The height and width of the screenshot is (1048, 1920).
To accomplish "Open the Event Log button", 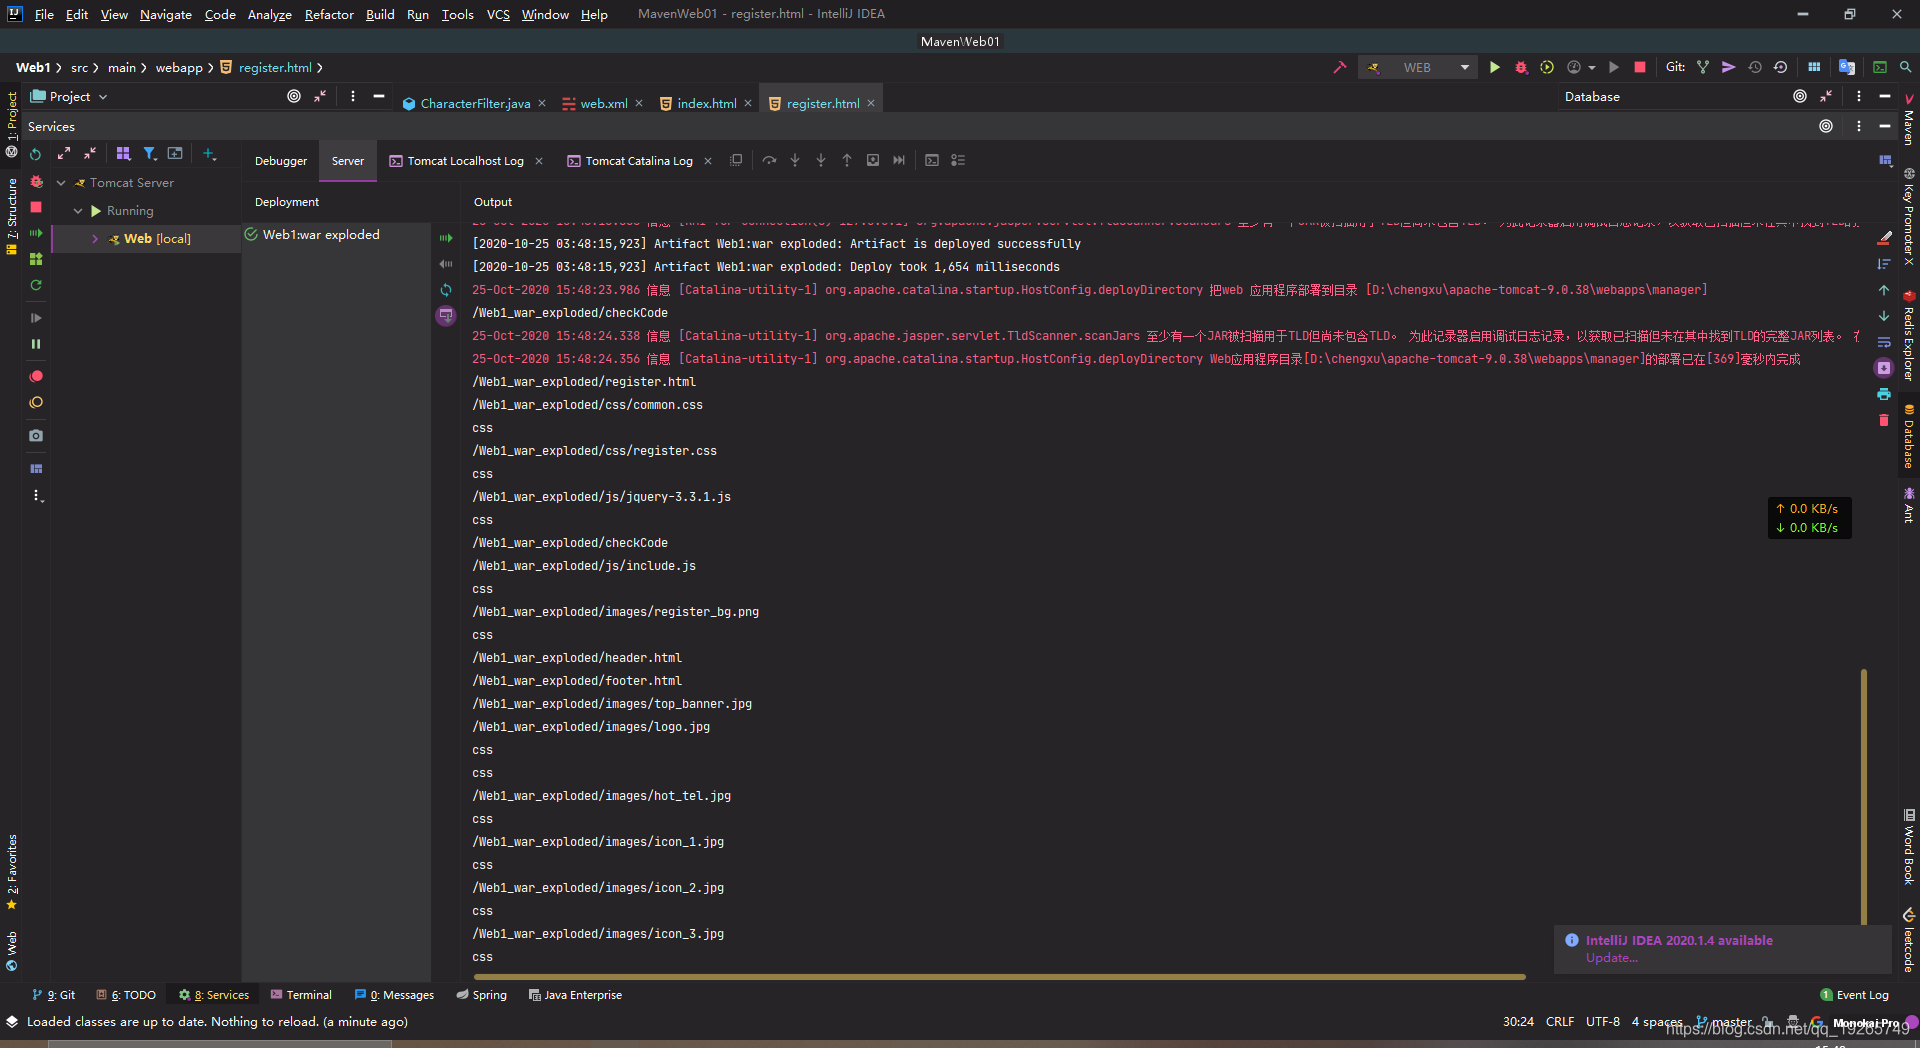I will click(x=1854, y=995).
